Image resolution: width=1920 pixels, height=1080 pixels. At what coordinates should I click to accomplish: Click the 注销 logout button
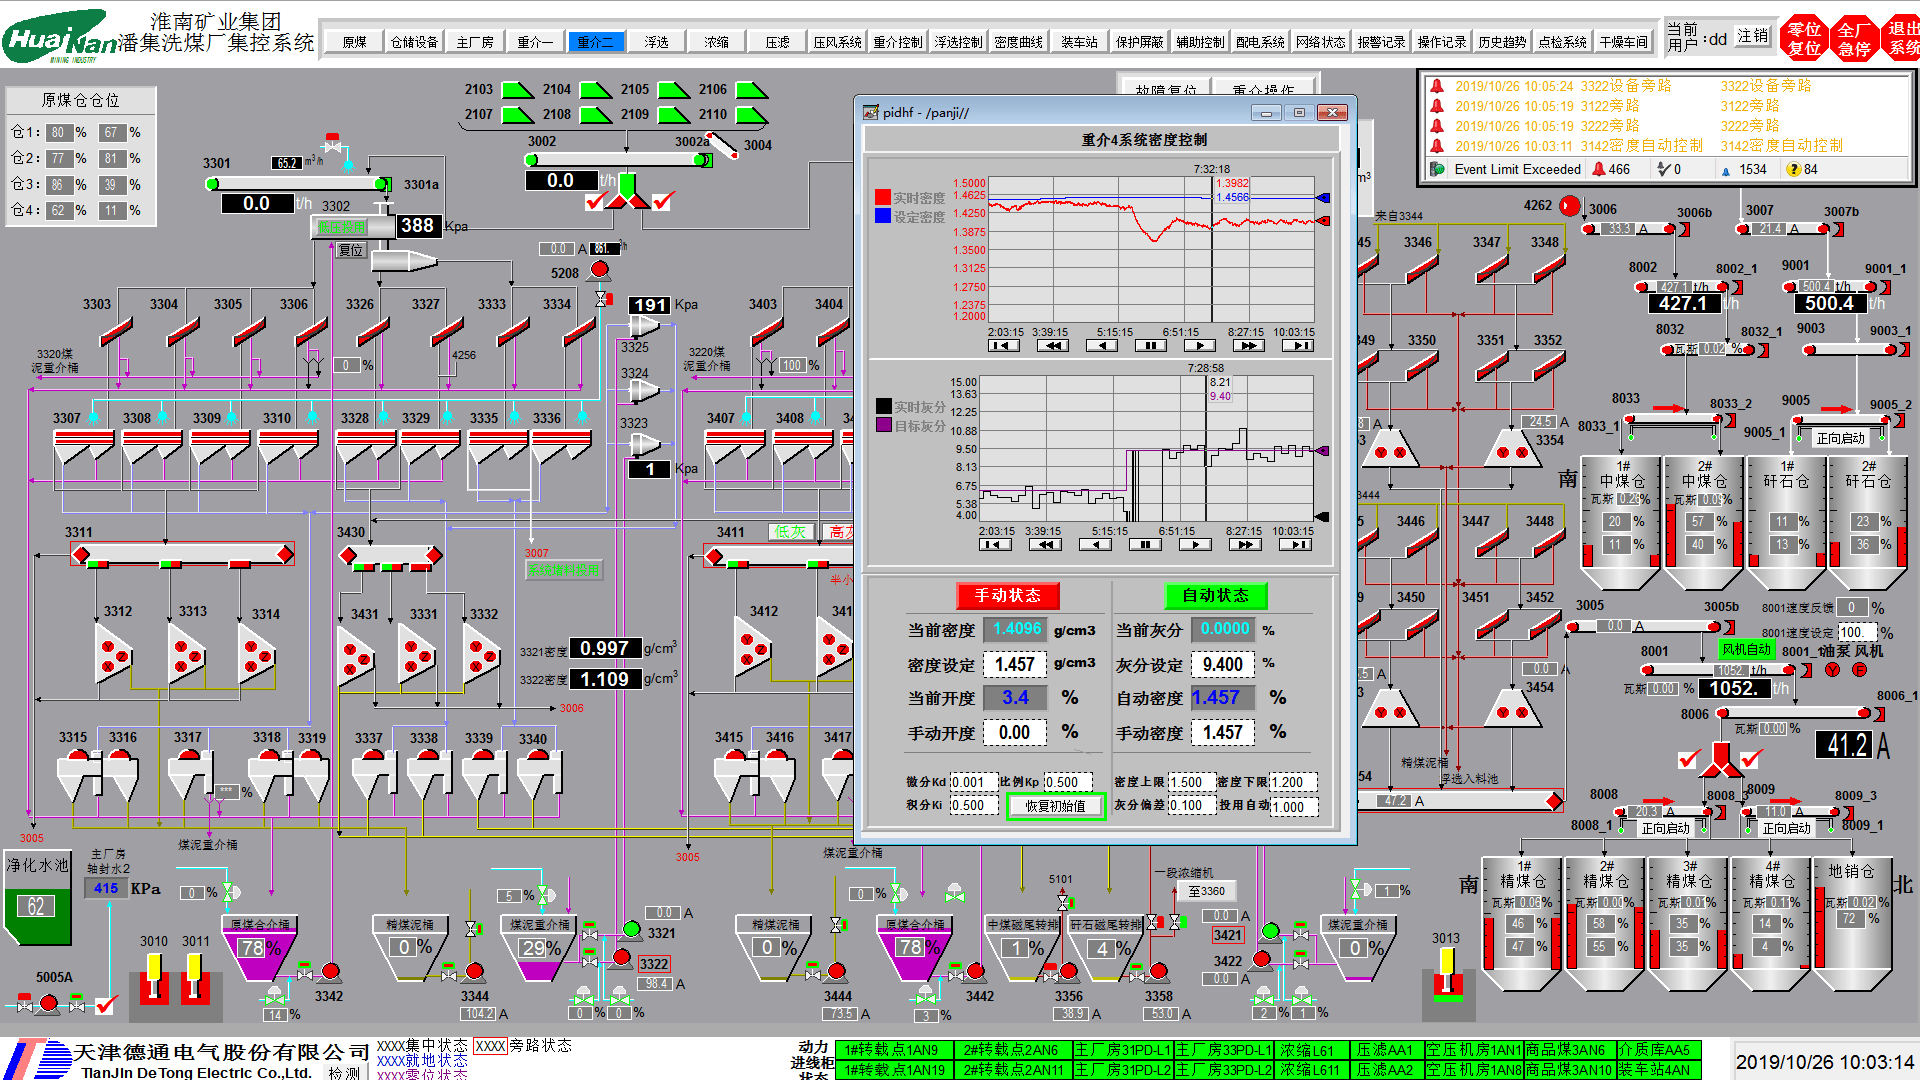pyautogui.click(x=1752, y=36)
